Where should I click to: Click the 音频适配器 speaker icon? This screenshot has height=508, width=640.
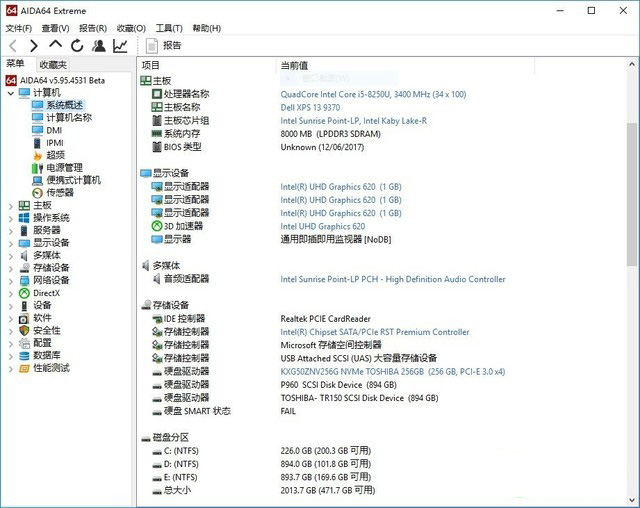coord(157,279)
